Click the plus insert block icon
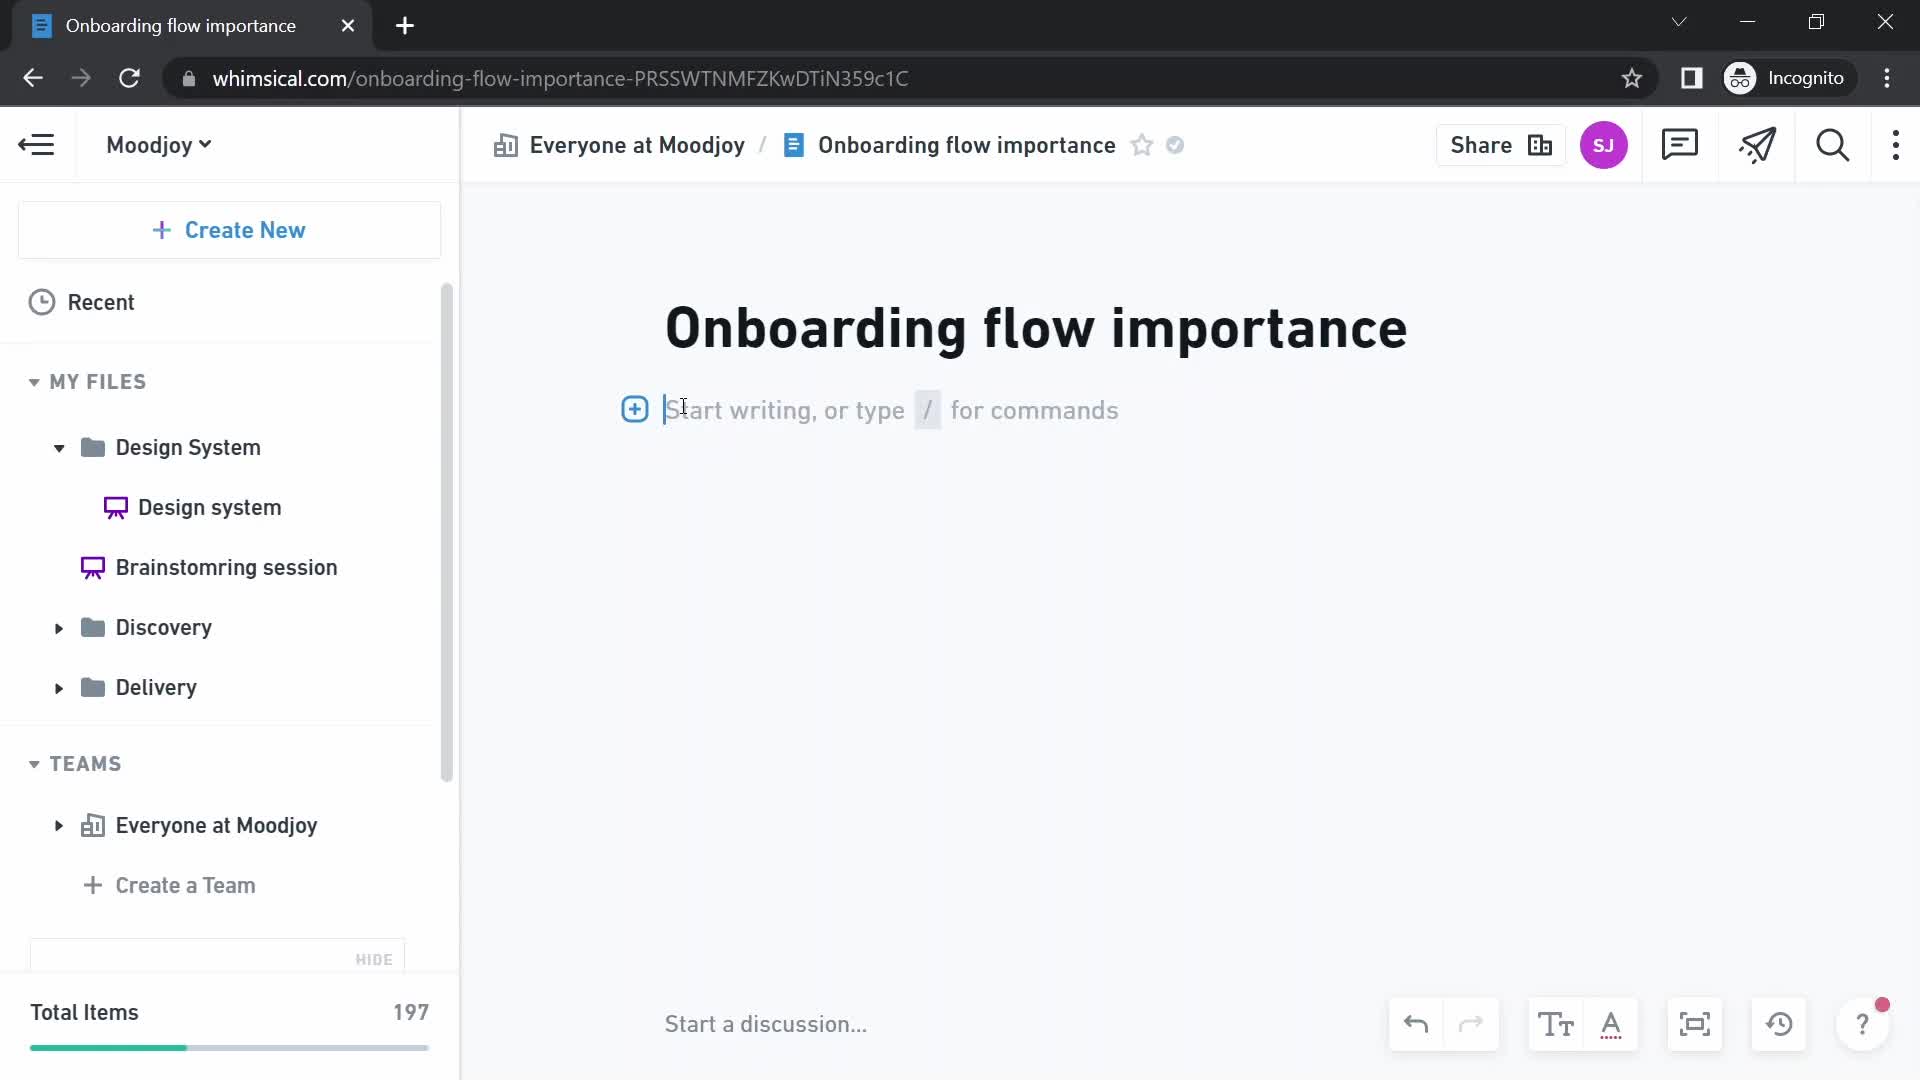Viewport: 1920px width, 1080px height. tap(635, 409)
